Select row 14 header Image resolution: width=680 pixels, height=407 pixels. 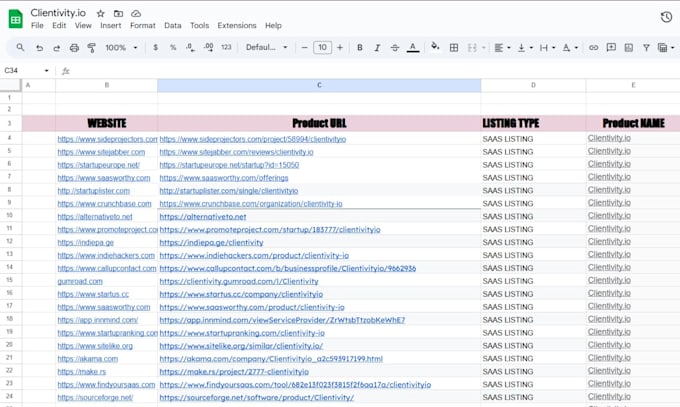click(x=10, y=267)
